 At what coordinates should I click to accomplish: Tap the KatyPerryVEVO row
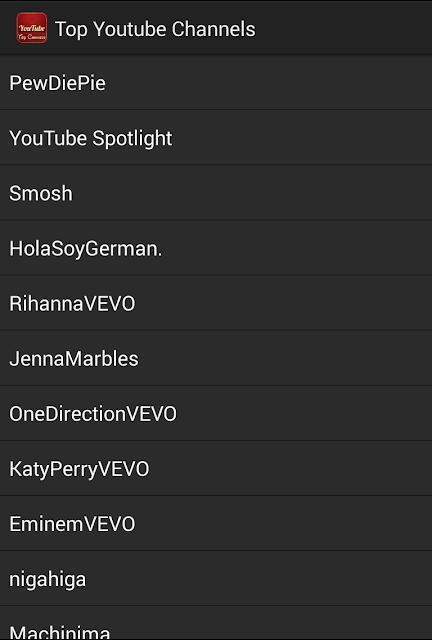click(216, 469)
